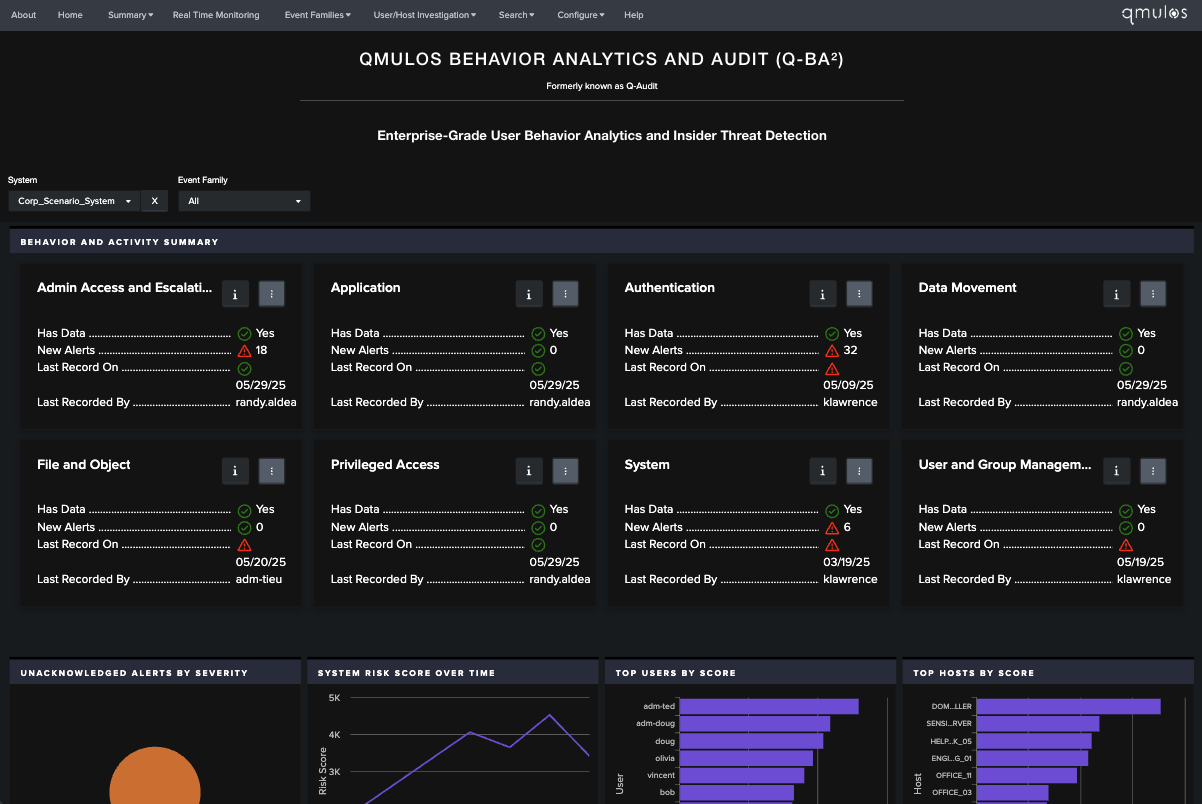1202x804 pixels.
Task: Click the File and Object card title
Action: [84, 465]
